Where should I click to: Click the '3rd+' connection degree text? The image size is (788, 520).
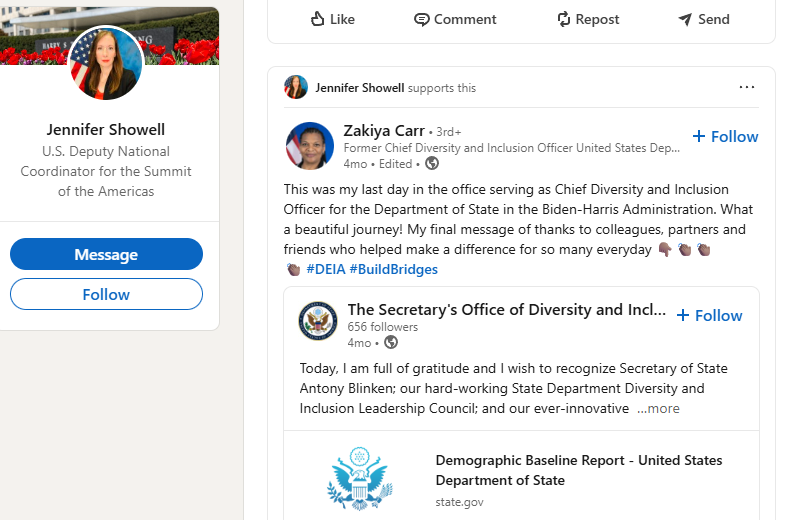click(448, 132)
